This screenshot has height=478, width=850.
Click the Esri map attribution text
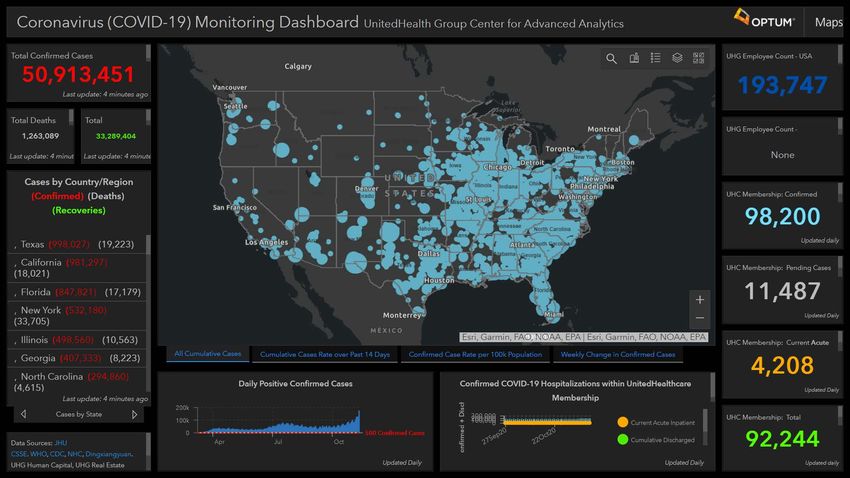[584, 337]
